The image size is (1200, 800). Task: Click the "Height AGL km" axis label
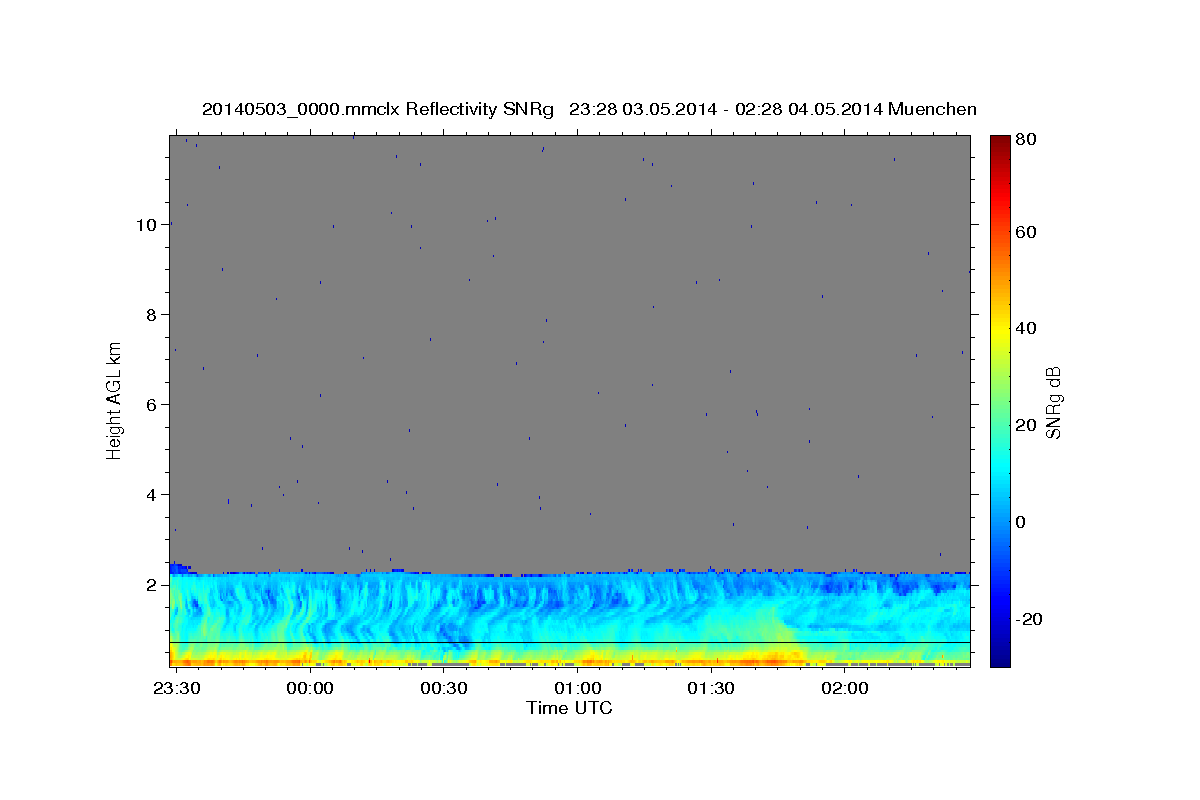(115, 400)
